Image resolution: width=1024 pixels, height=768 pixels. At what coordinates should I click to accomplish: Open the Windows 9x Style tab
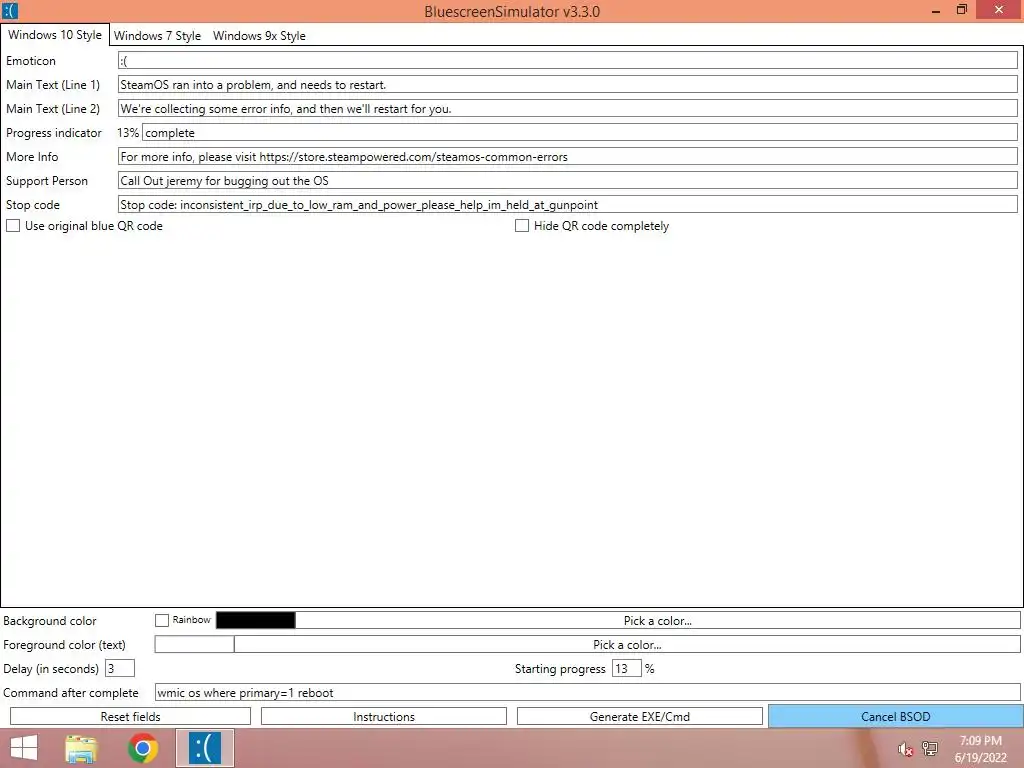point(259,36)
